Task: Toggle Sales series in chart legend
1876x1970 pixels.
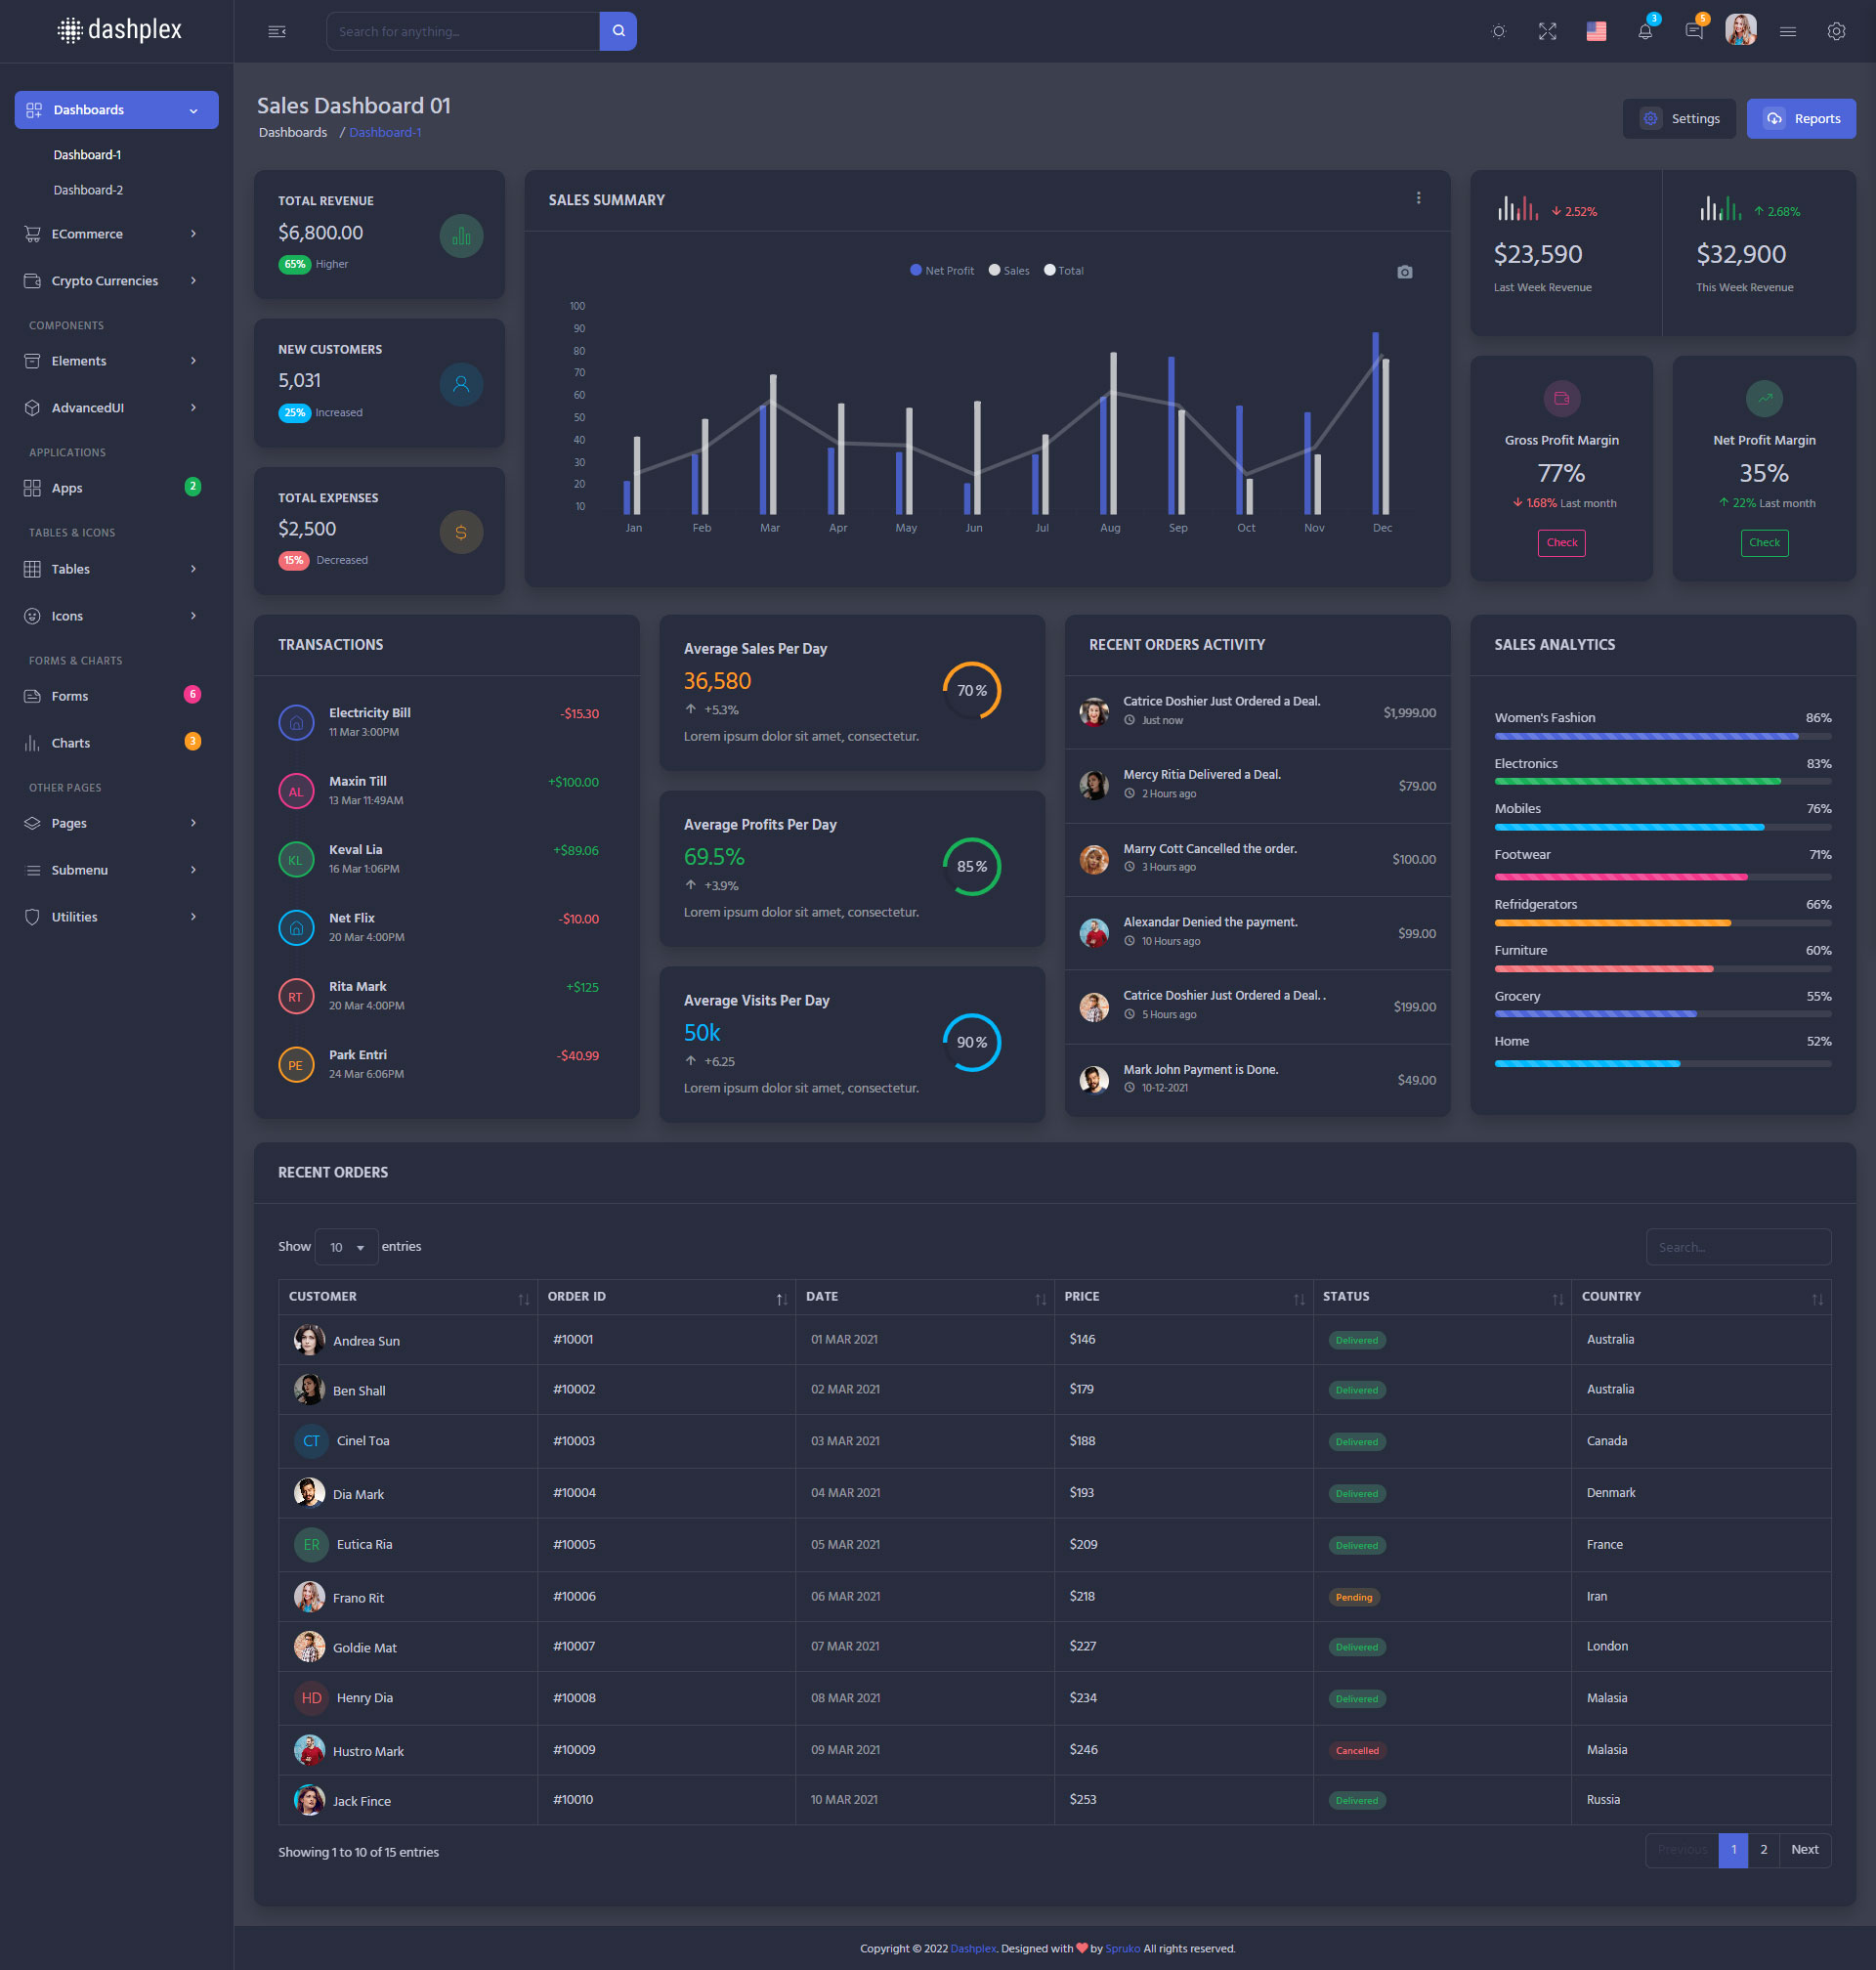Action: (x=1009, y=271)
